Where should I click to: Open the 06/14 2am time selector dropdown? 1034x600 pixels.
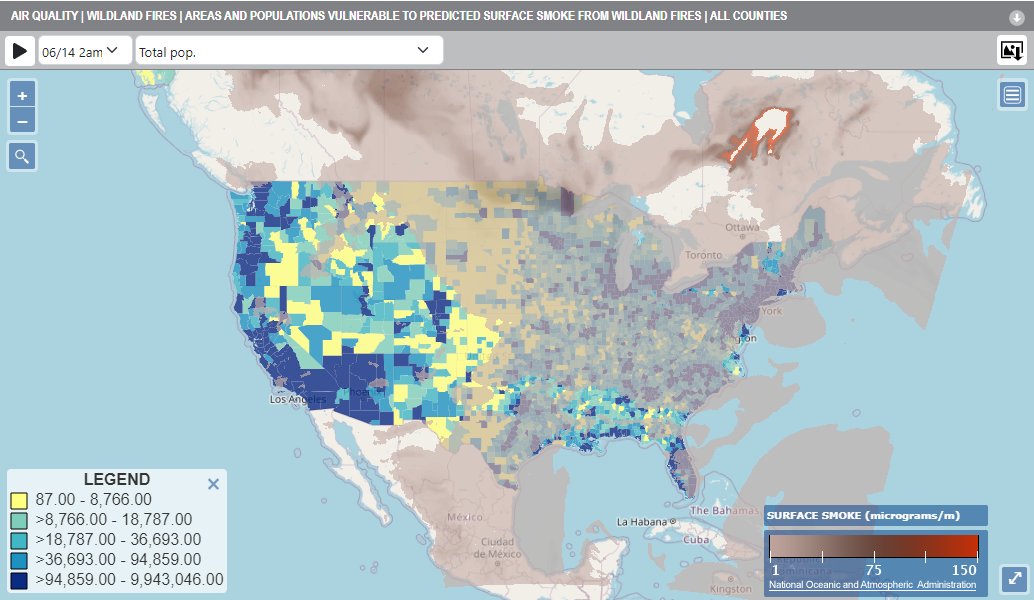point(83,49)
